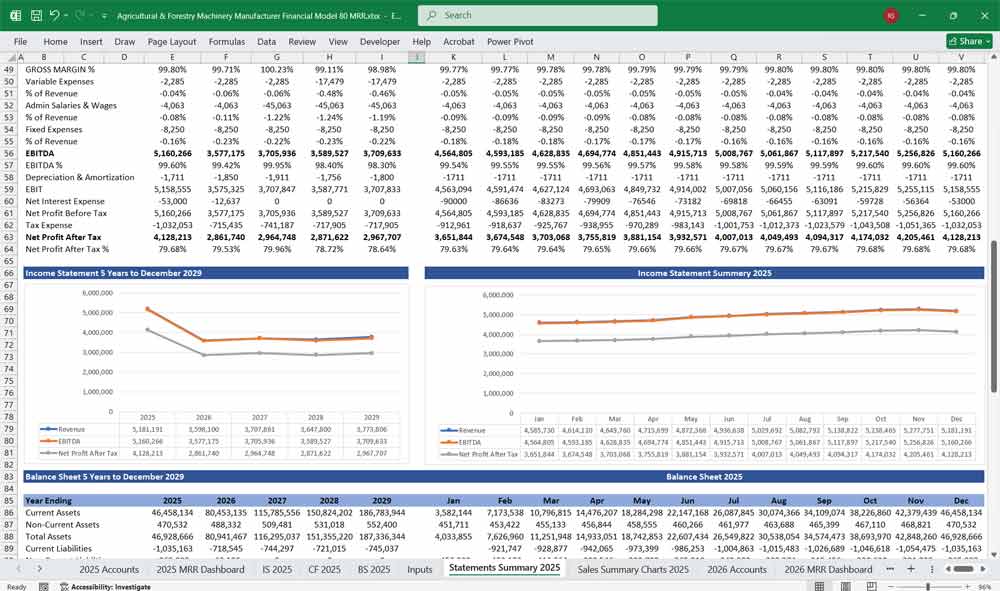The width and height of the screenshot is (1000, 591).
Task: Switch to Normal view using the status bar icon
Action: point(819,586)
